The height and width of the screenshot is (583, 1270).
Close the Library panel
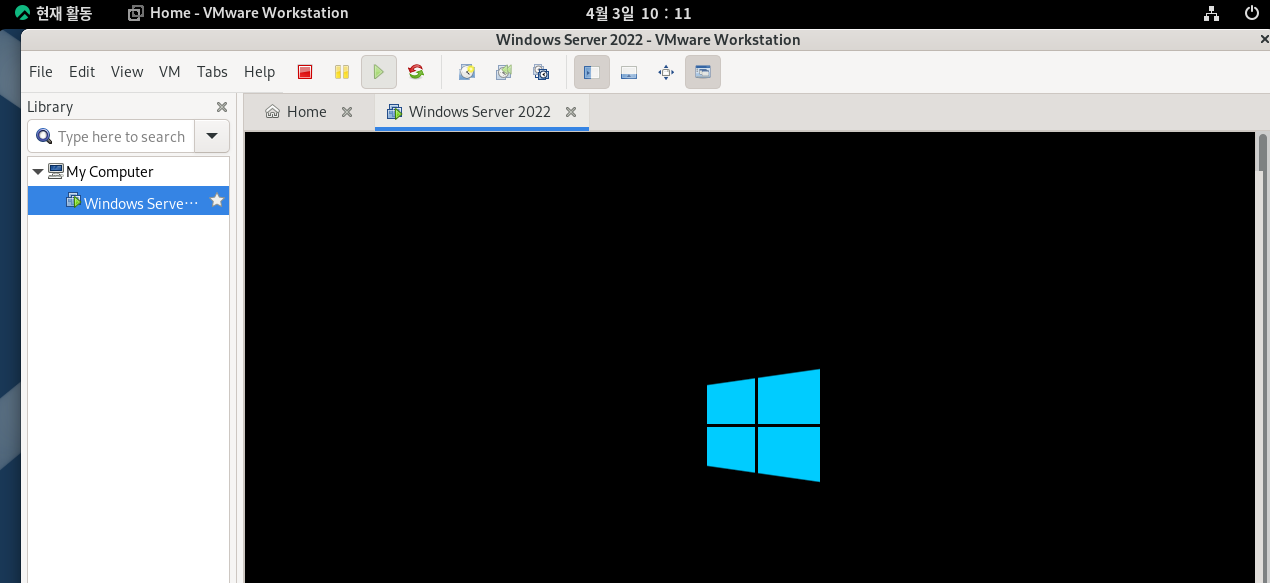222,107
